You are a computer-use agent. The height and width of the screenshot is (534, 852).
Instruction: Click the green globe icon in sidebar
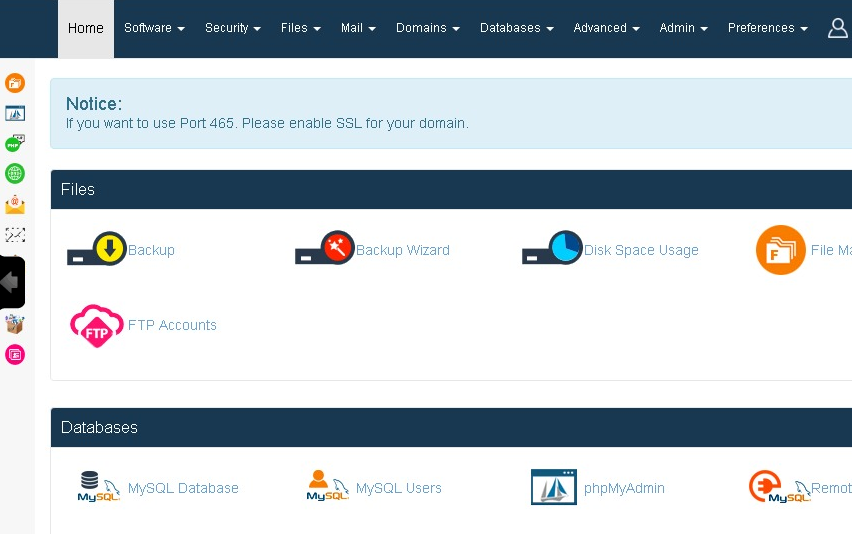tap(14, 173)
